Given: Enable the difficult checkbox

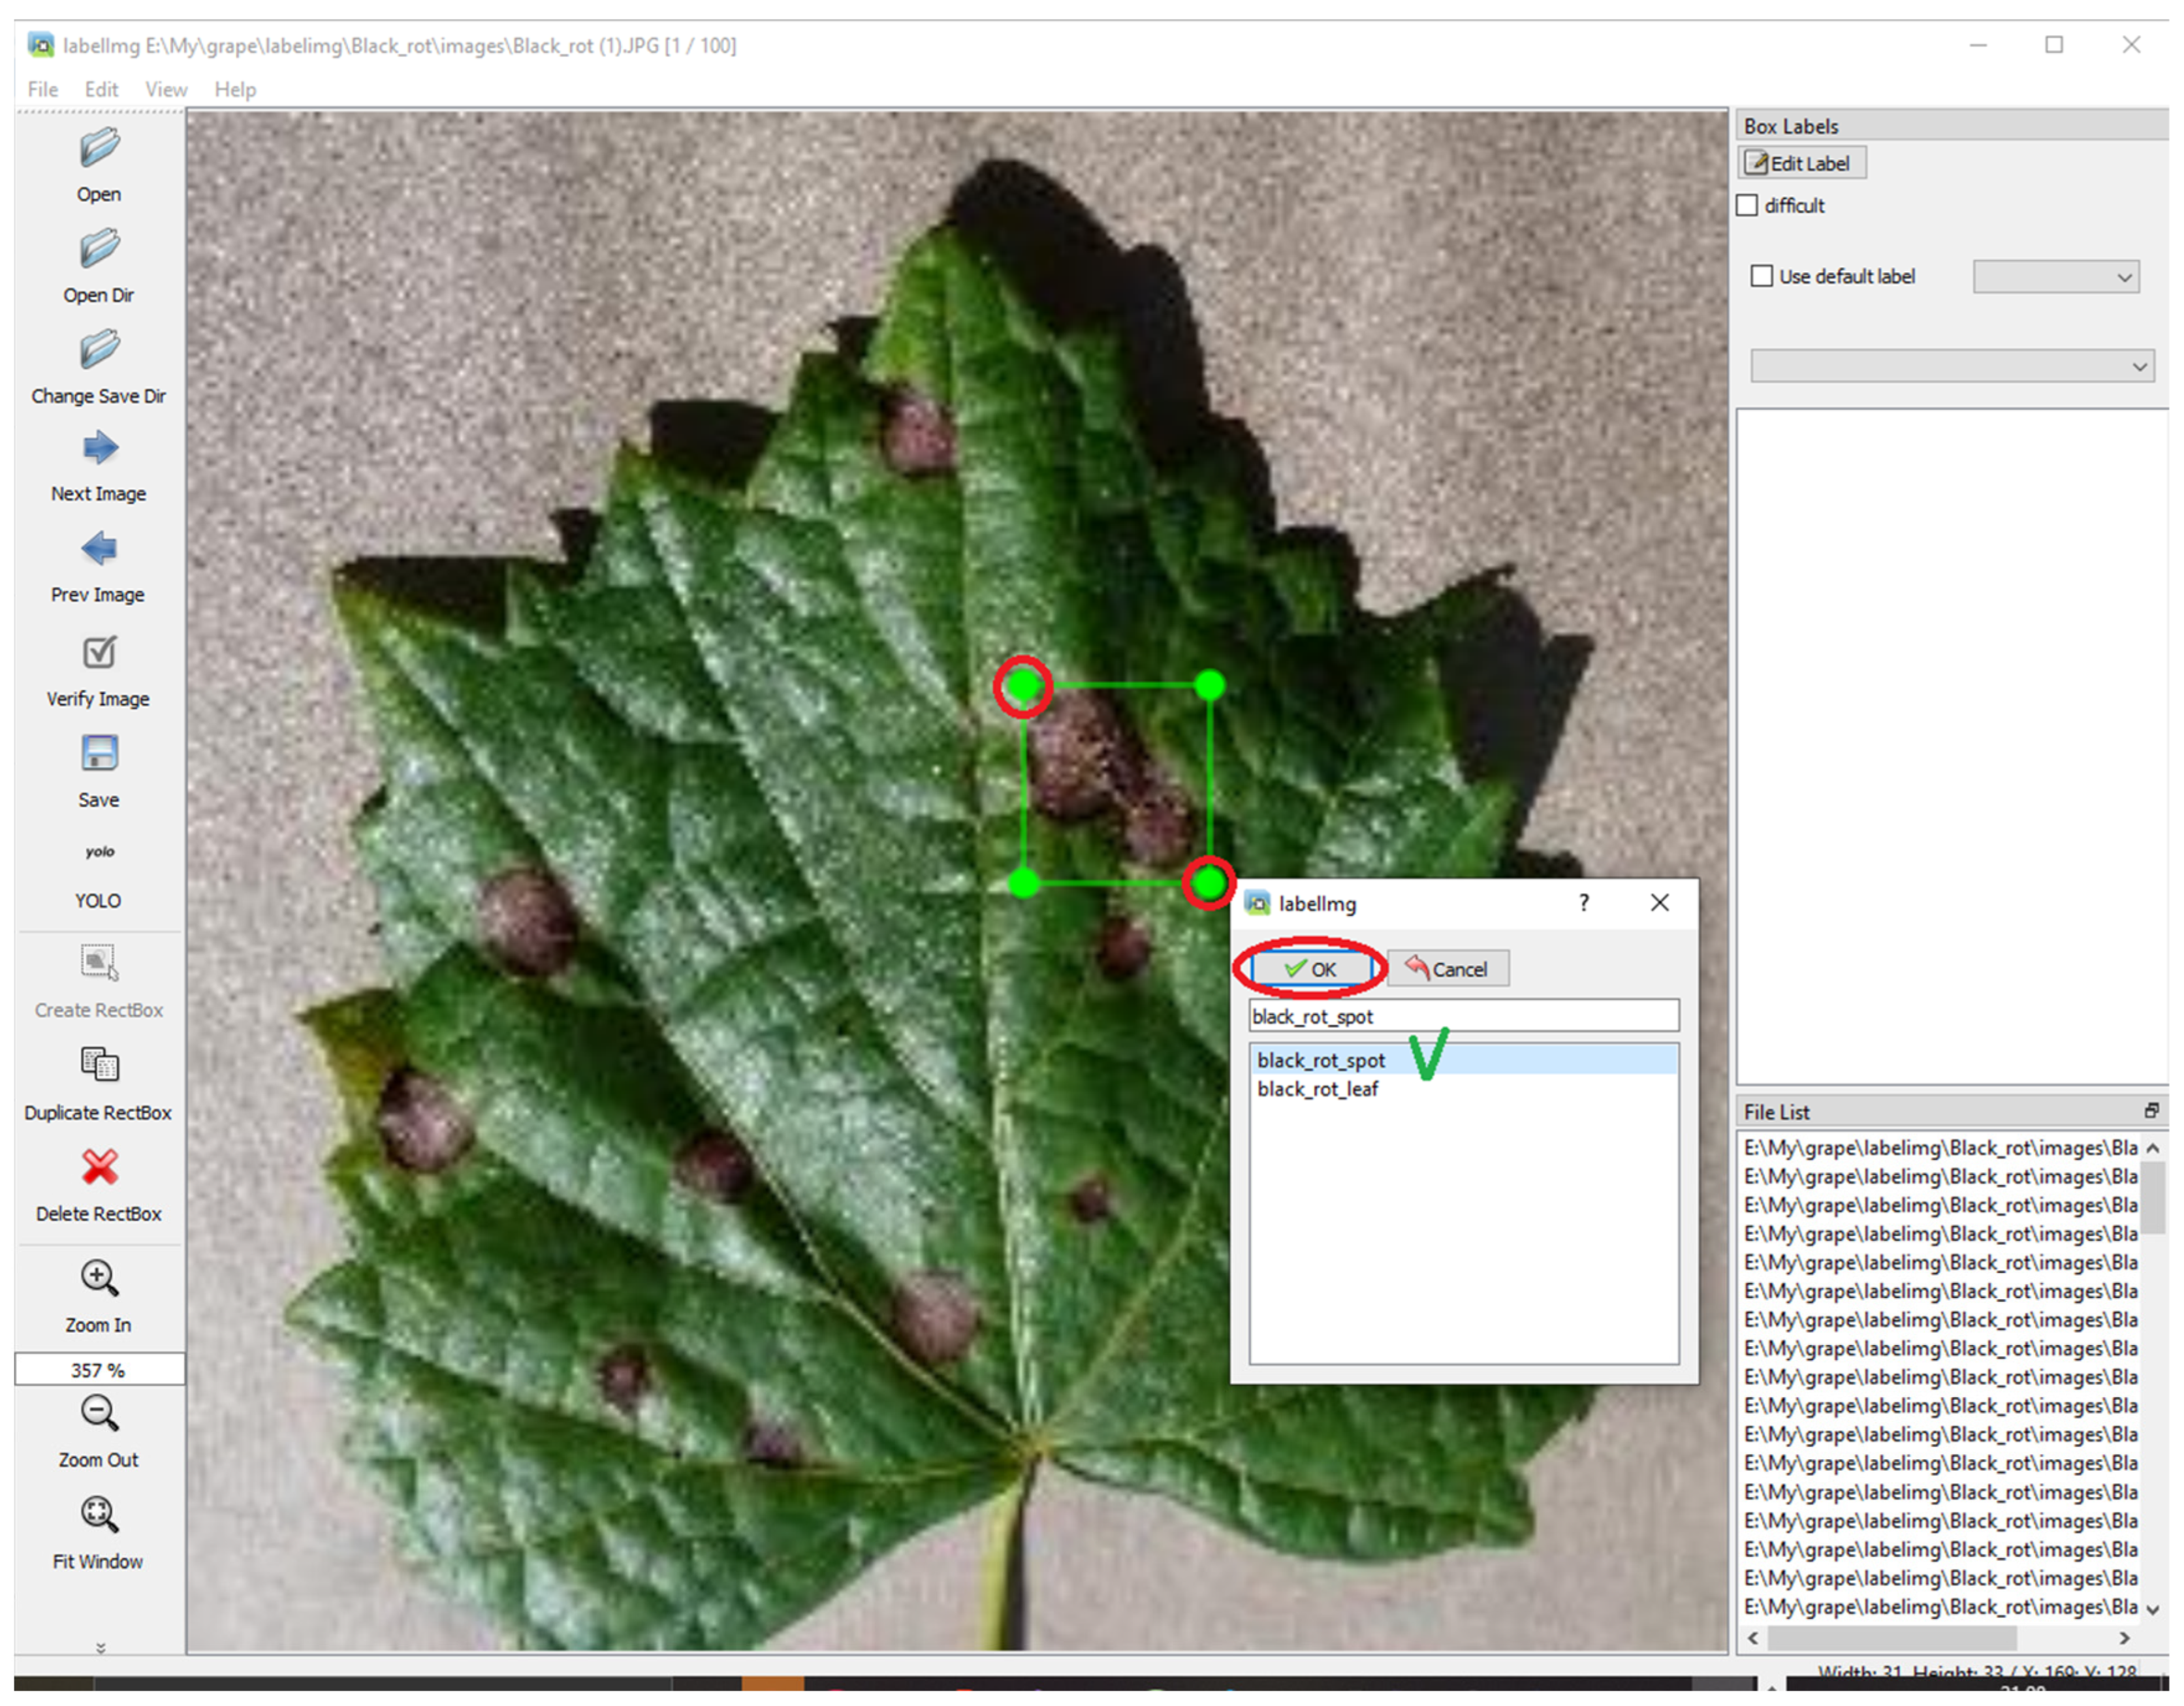Looking at the screenshot, I should tap(1747, 206).
